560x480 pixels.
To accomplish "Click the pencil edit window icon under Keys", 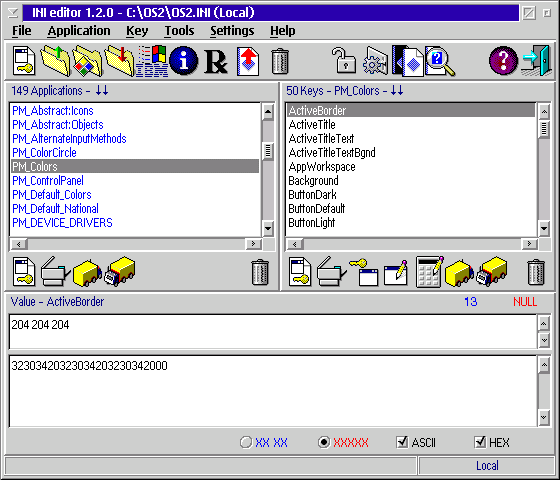I will click(x=396, y=272).
